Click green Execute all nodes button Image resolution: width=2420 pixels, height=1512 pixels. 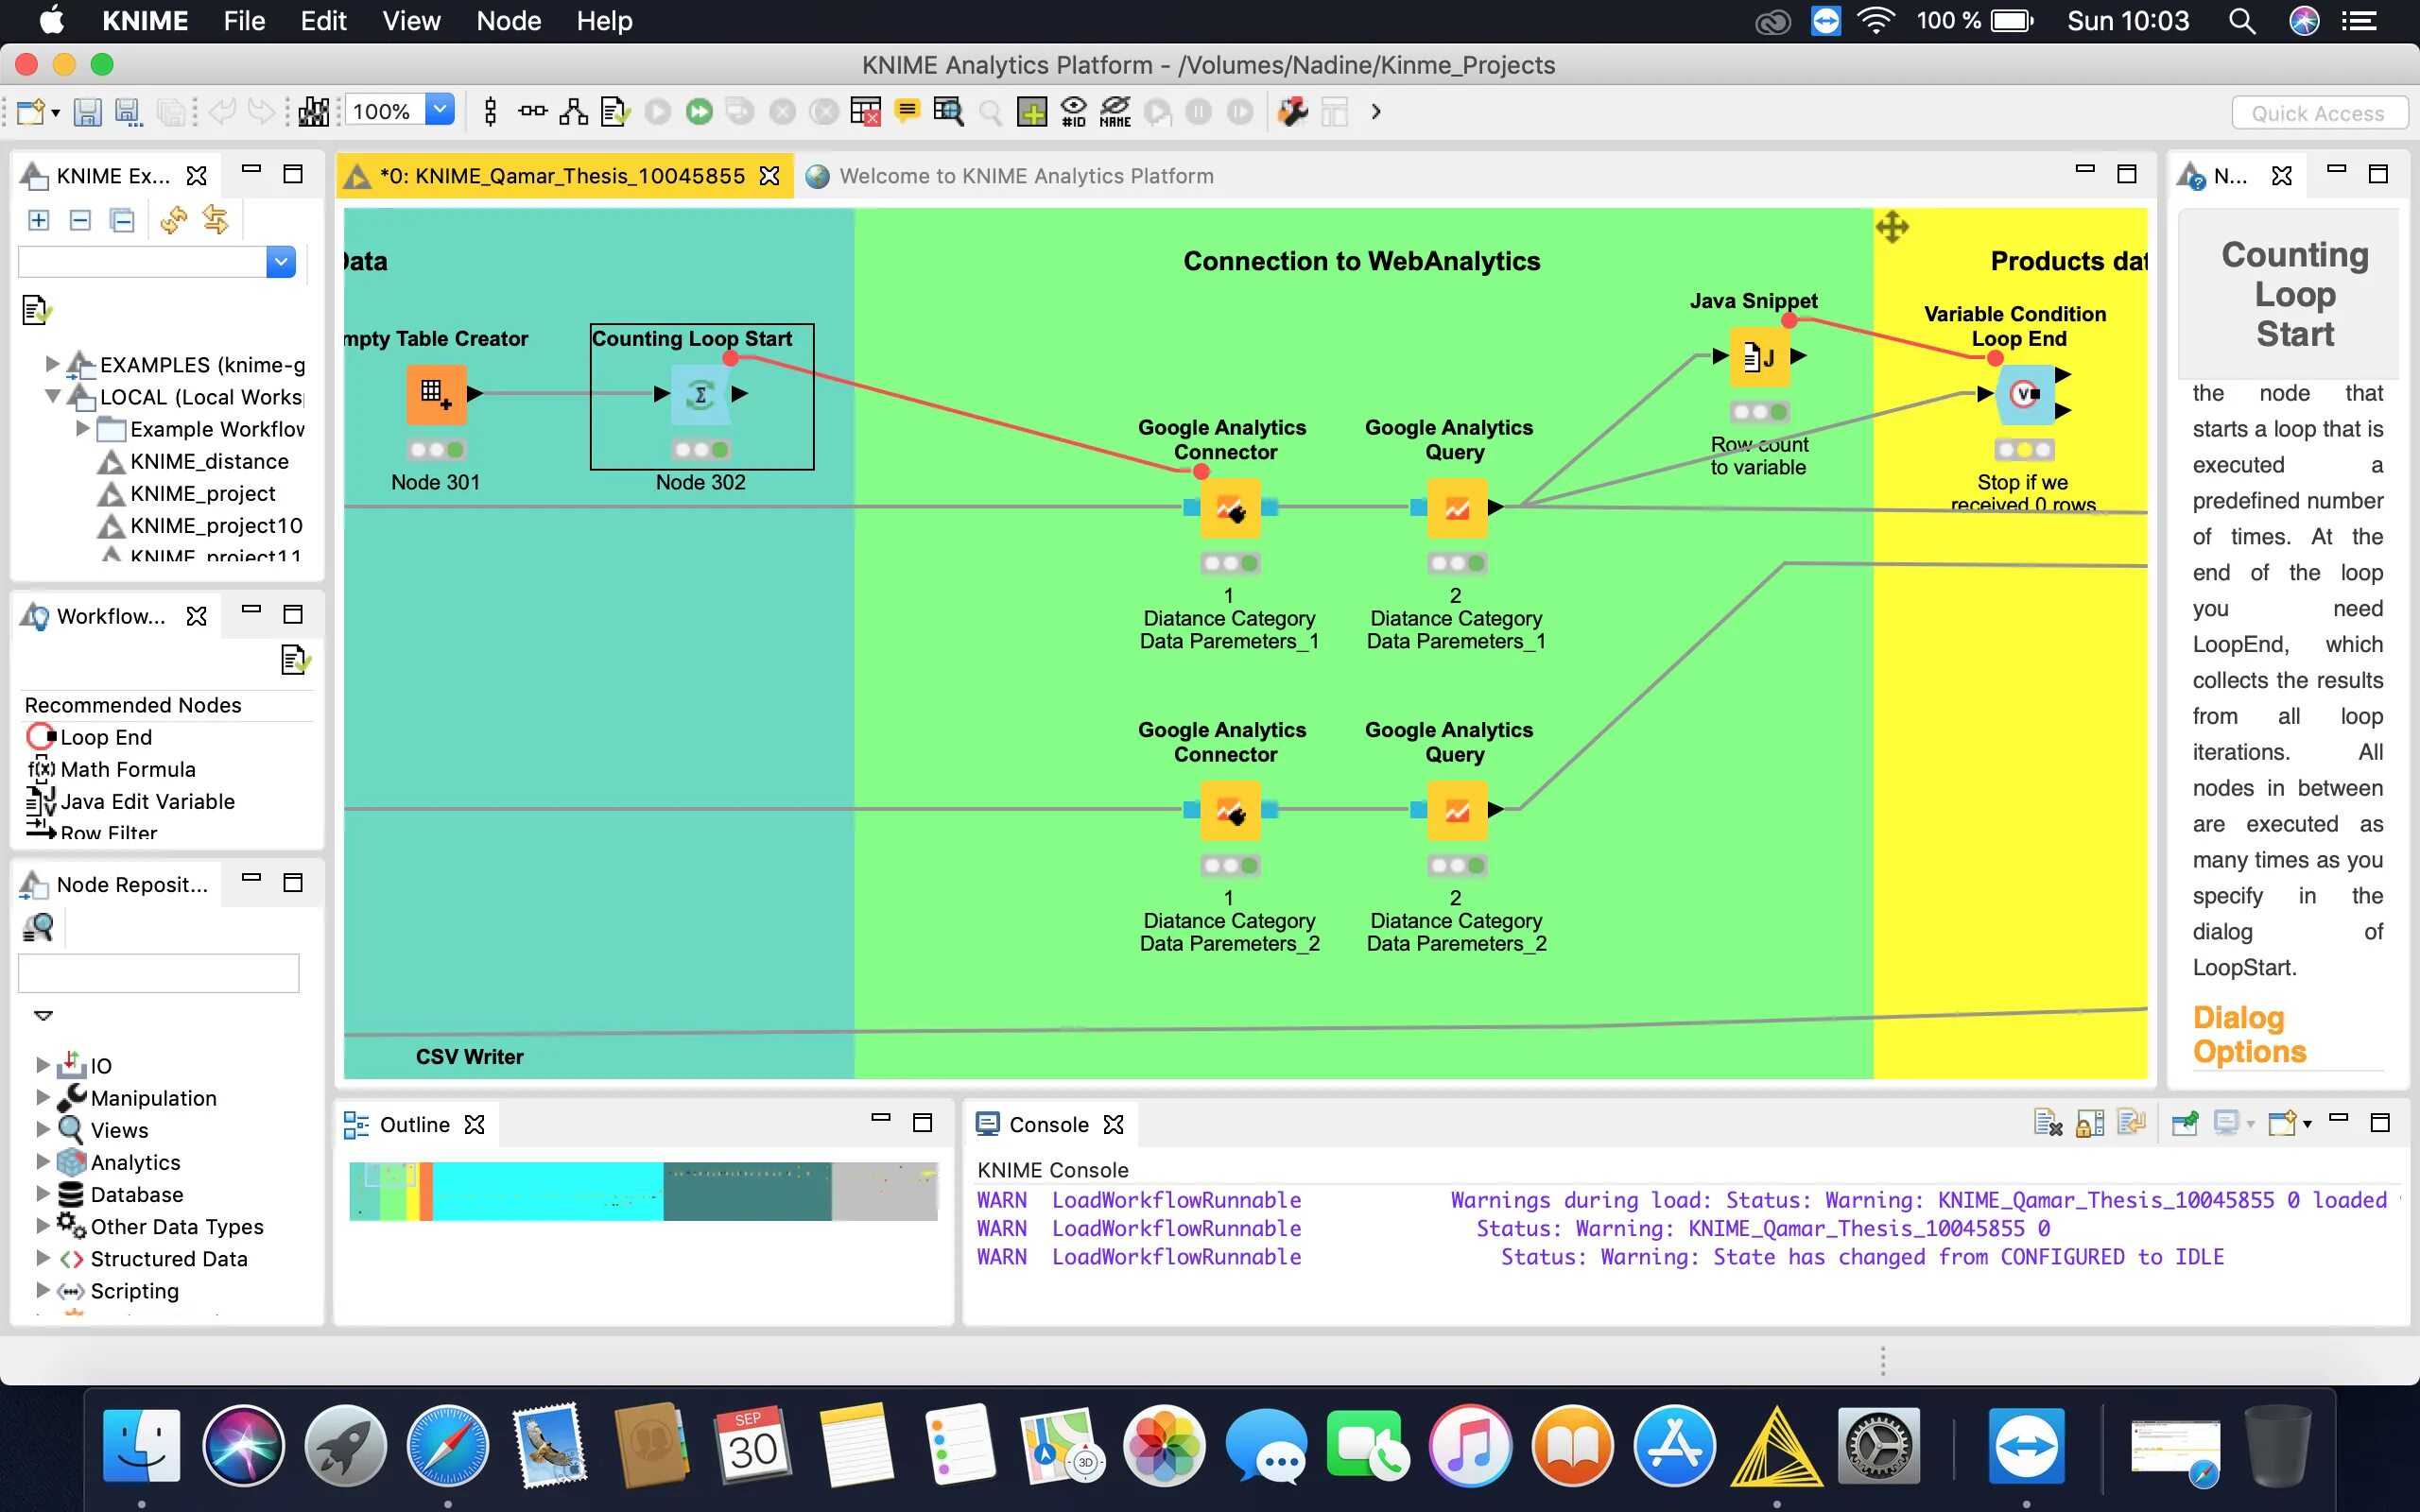tap(699, 112)
